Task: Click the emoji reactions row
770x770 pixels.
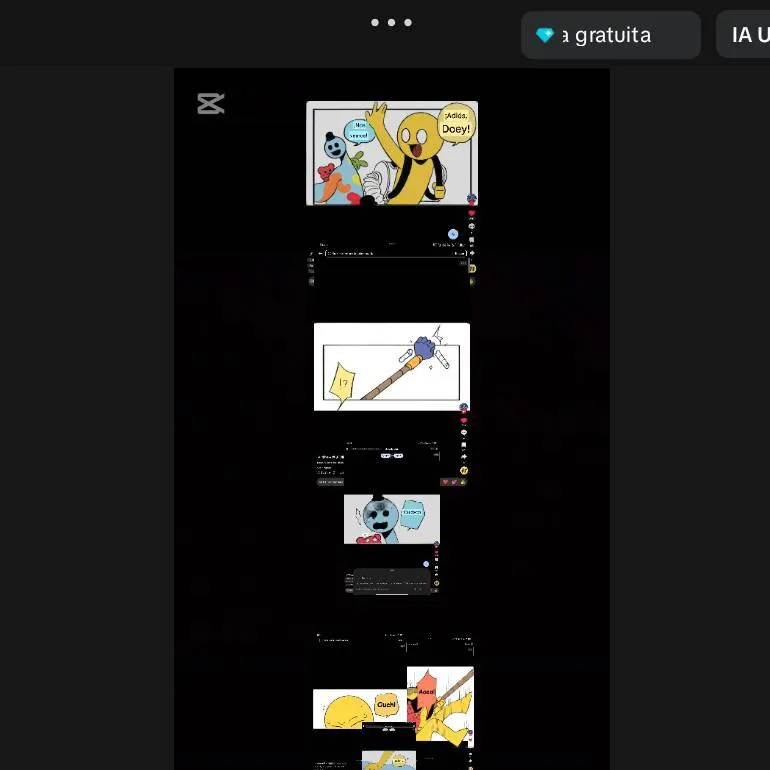Action: 454,482
